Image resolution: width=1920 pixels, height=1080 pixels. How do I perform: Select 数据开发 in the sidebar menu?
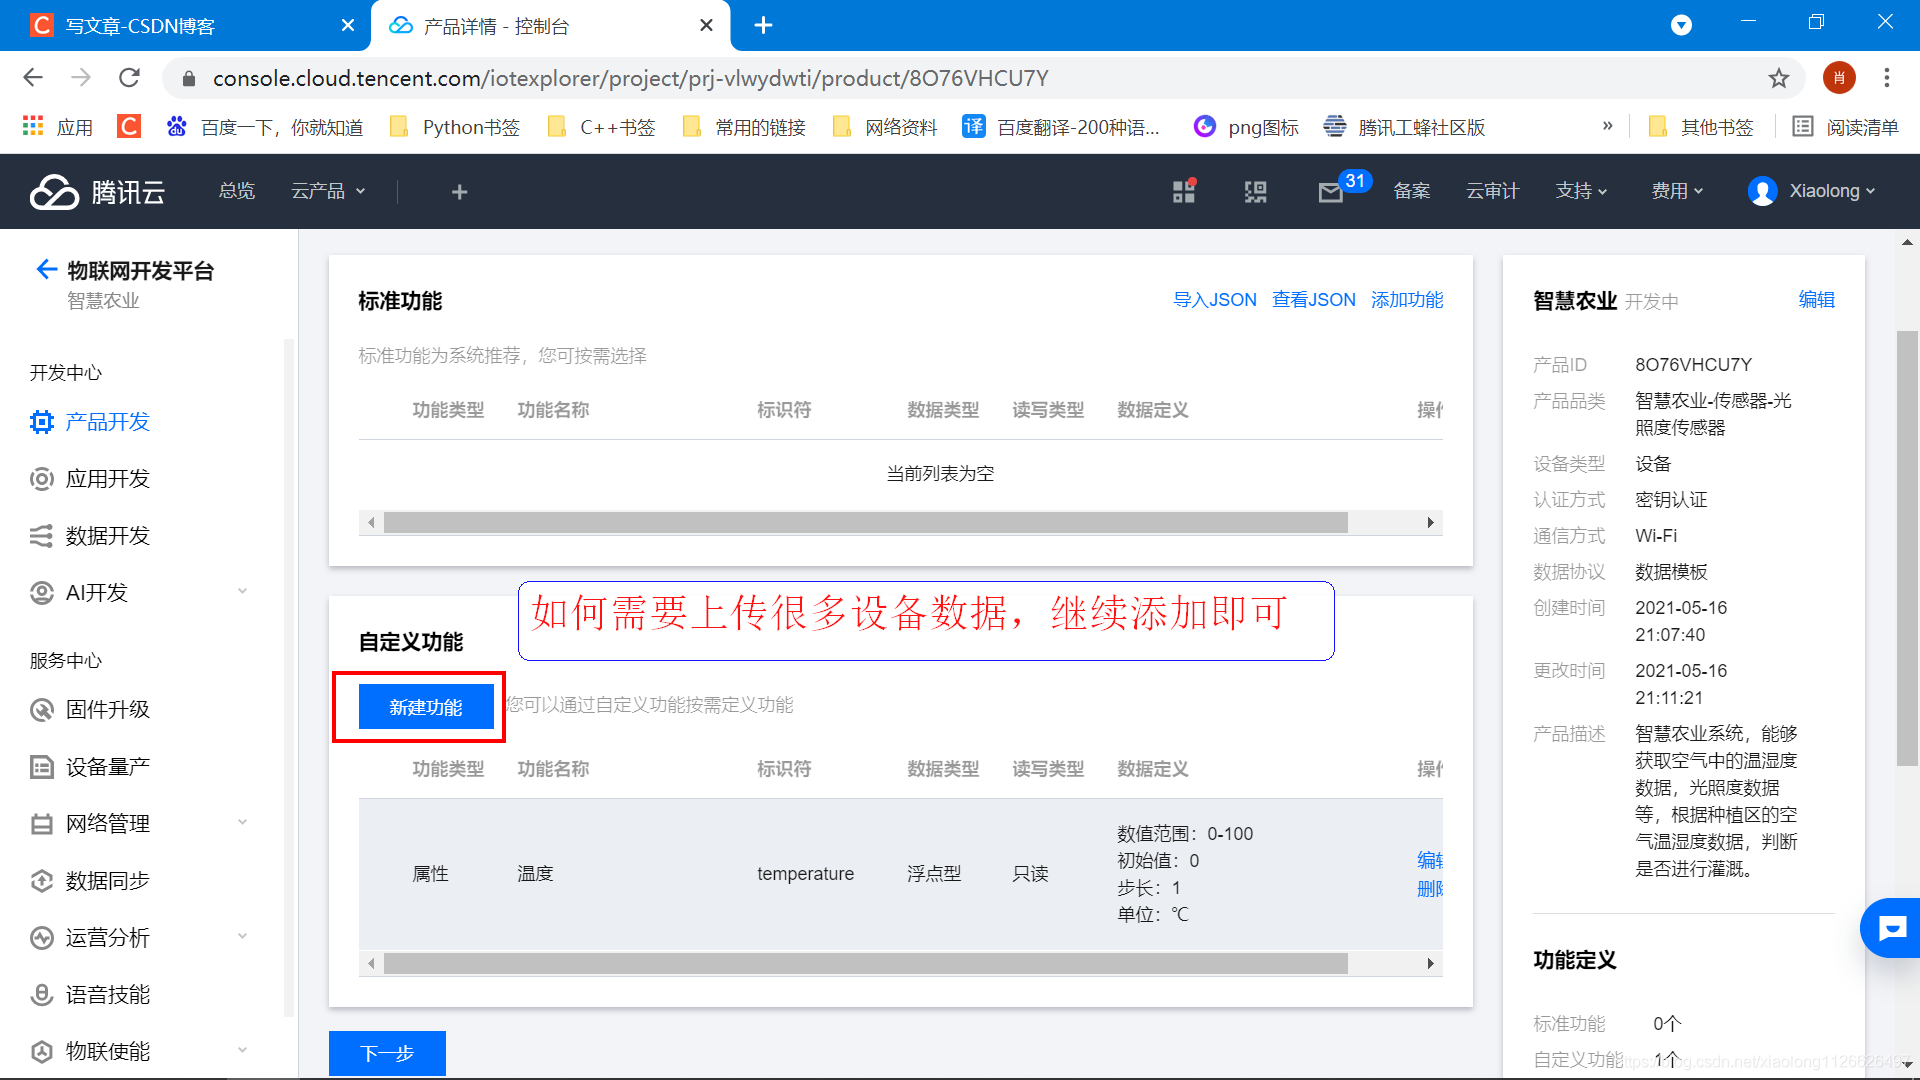point(107,536)
